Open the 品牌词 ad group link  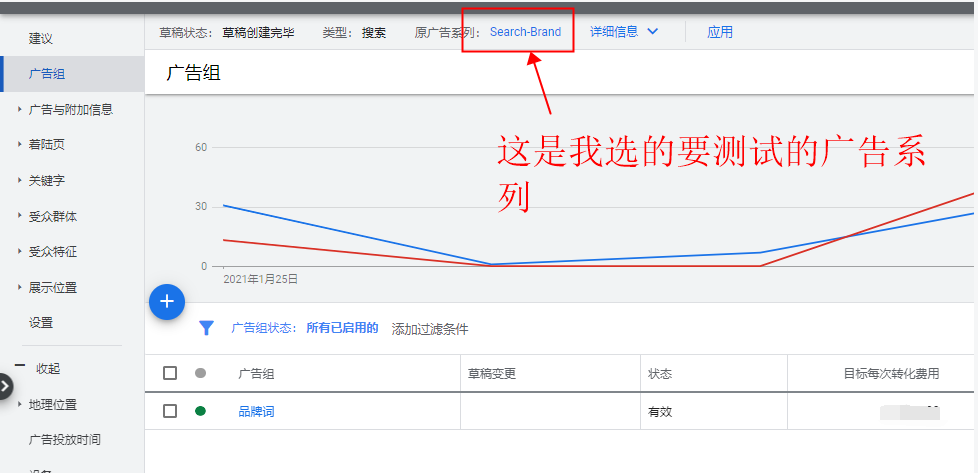point(256,411)
